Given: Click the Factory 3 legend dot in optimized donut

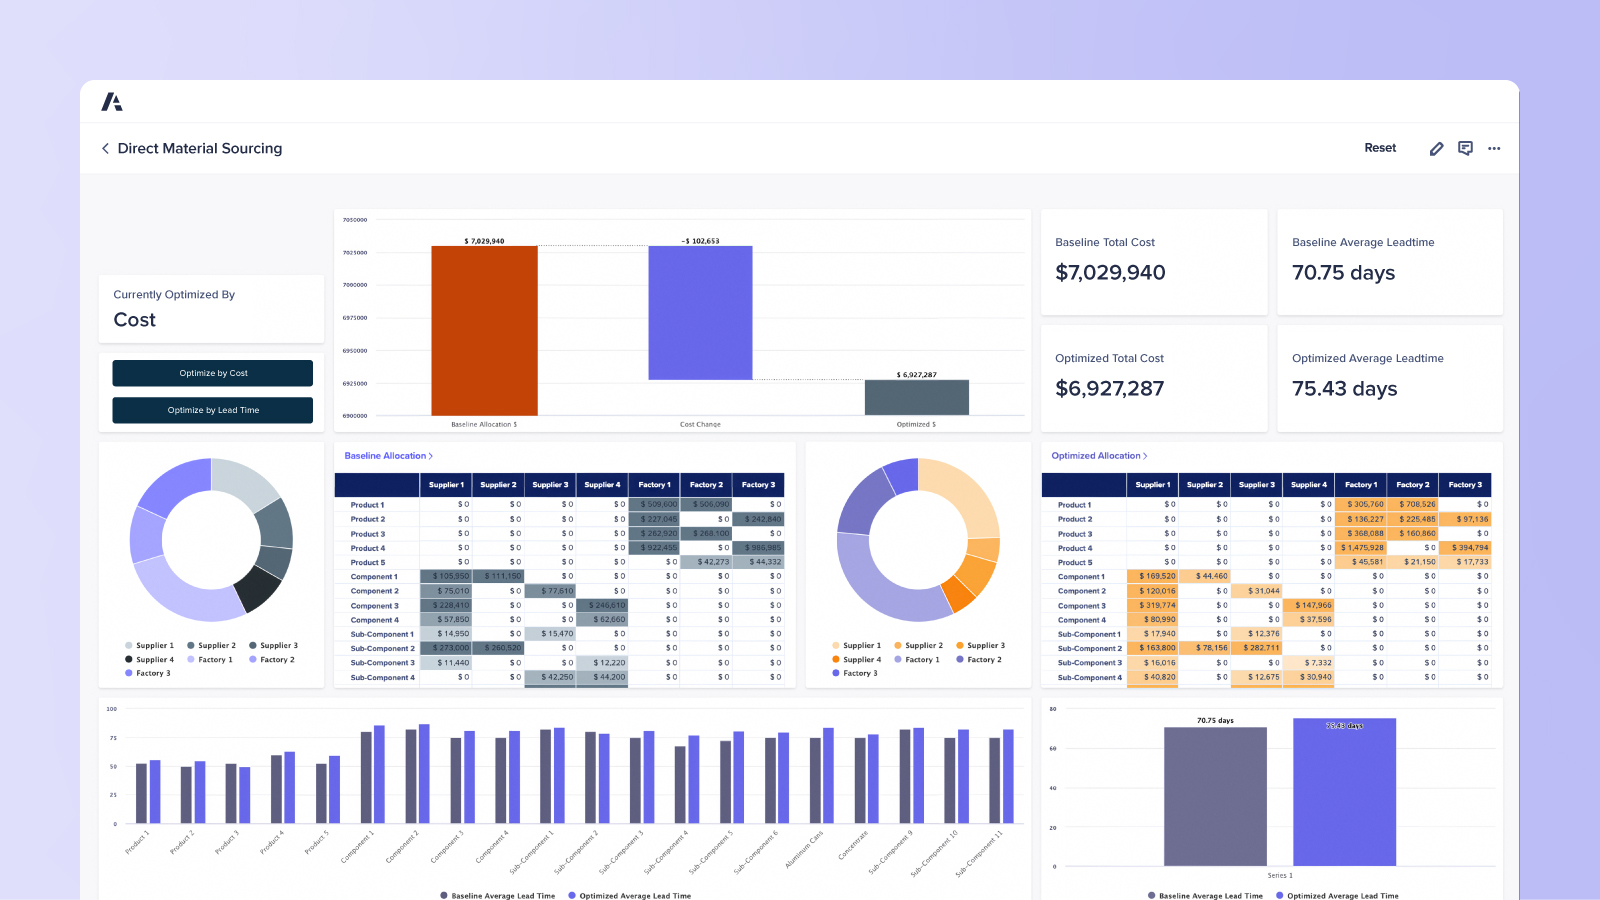Looking at the screenshot, I should pyautogui.click(x=836, y=673).
